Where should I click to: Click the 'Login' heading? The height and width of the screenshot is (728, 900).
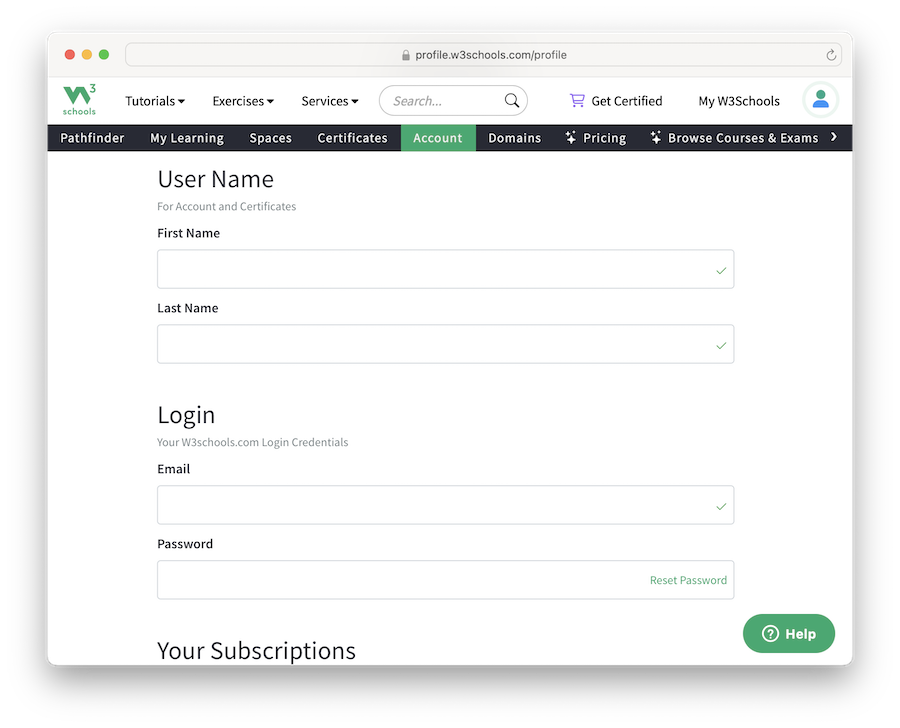click(x=186, y=415)
